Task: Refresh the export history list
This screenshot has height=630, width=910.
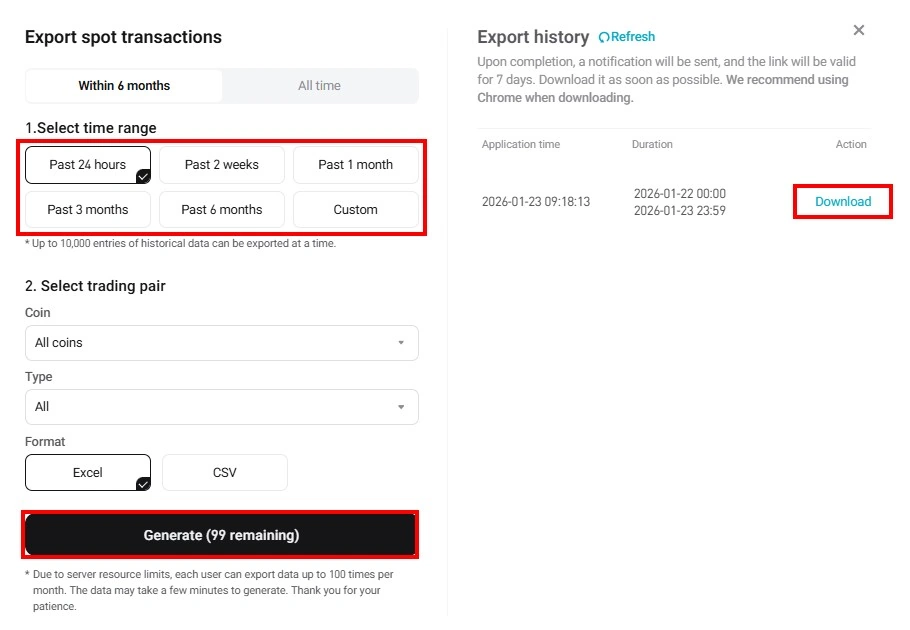Action: pos(626,37)
